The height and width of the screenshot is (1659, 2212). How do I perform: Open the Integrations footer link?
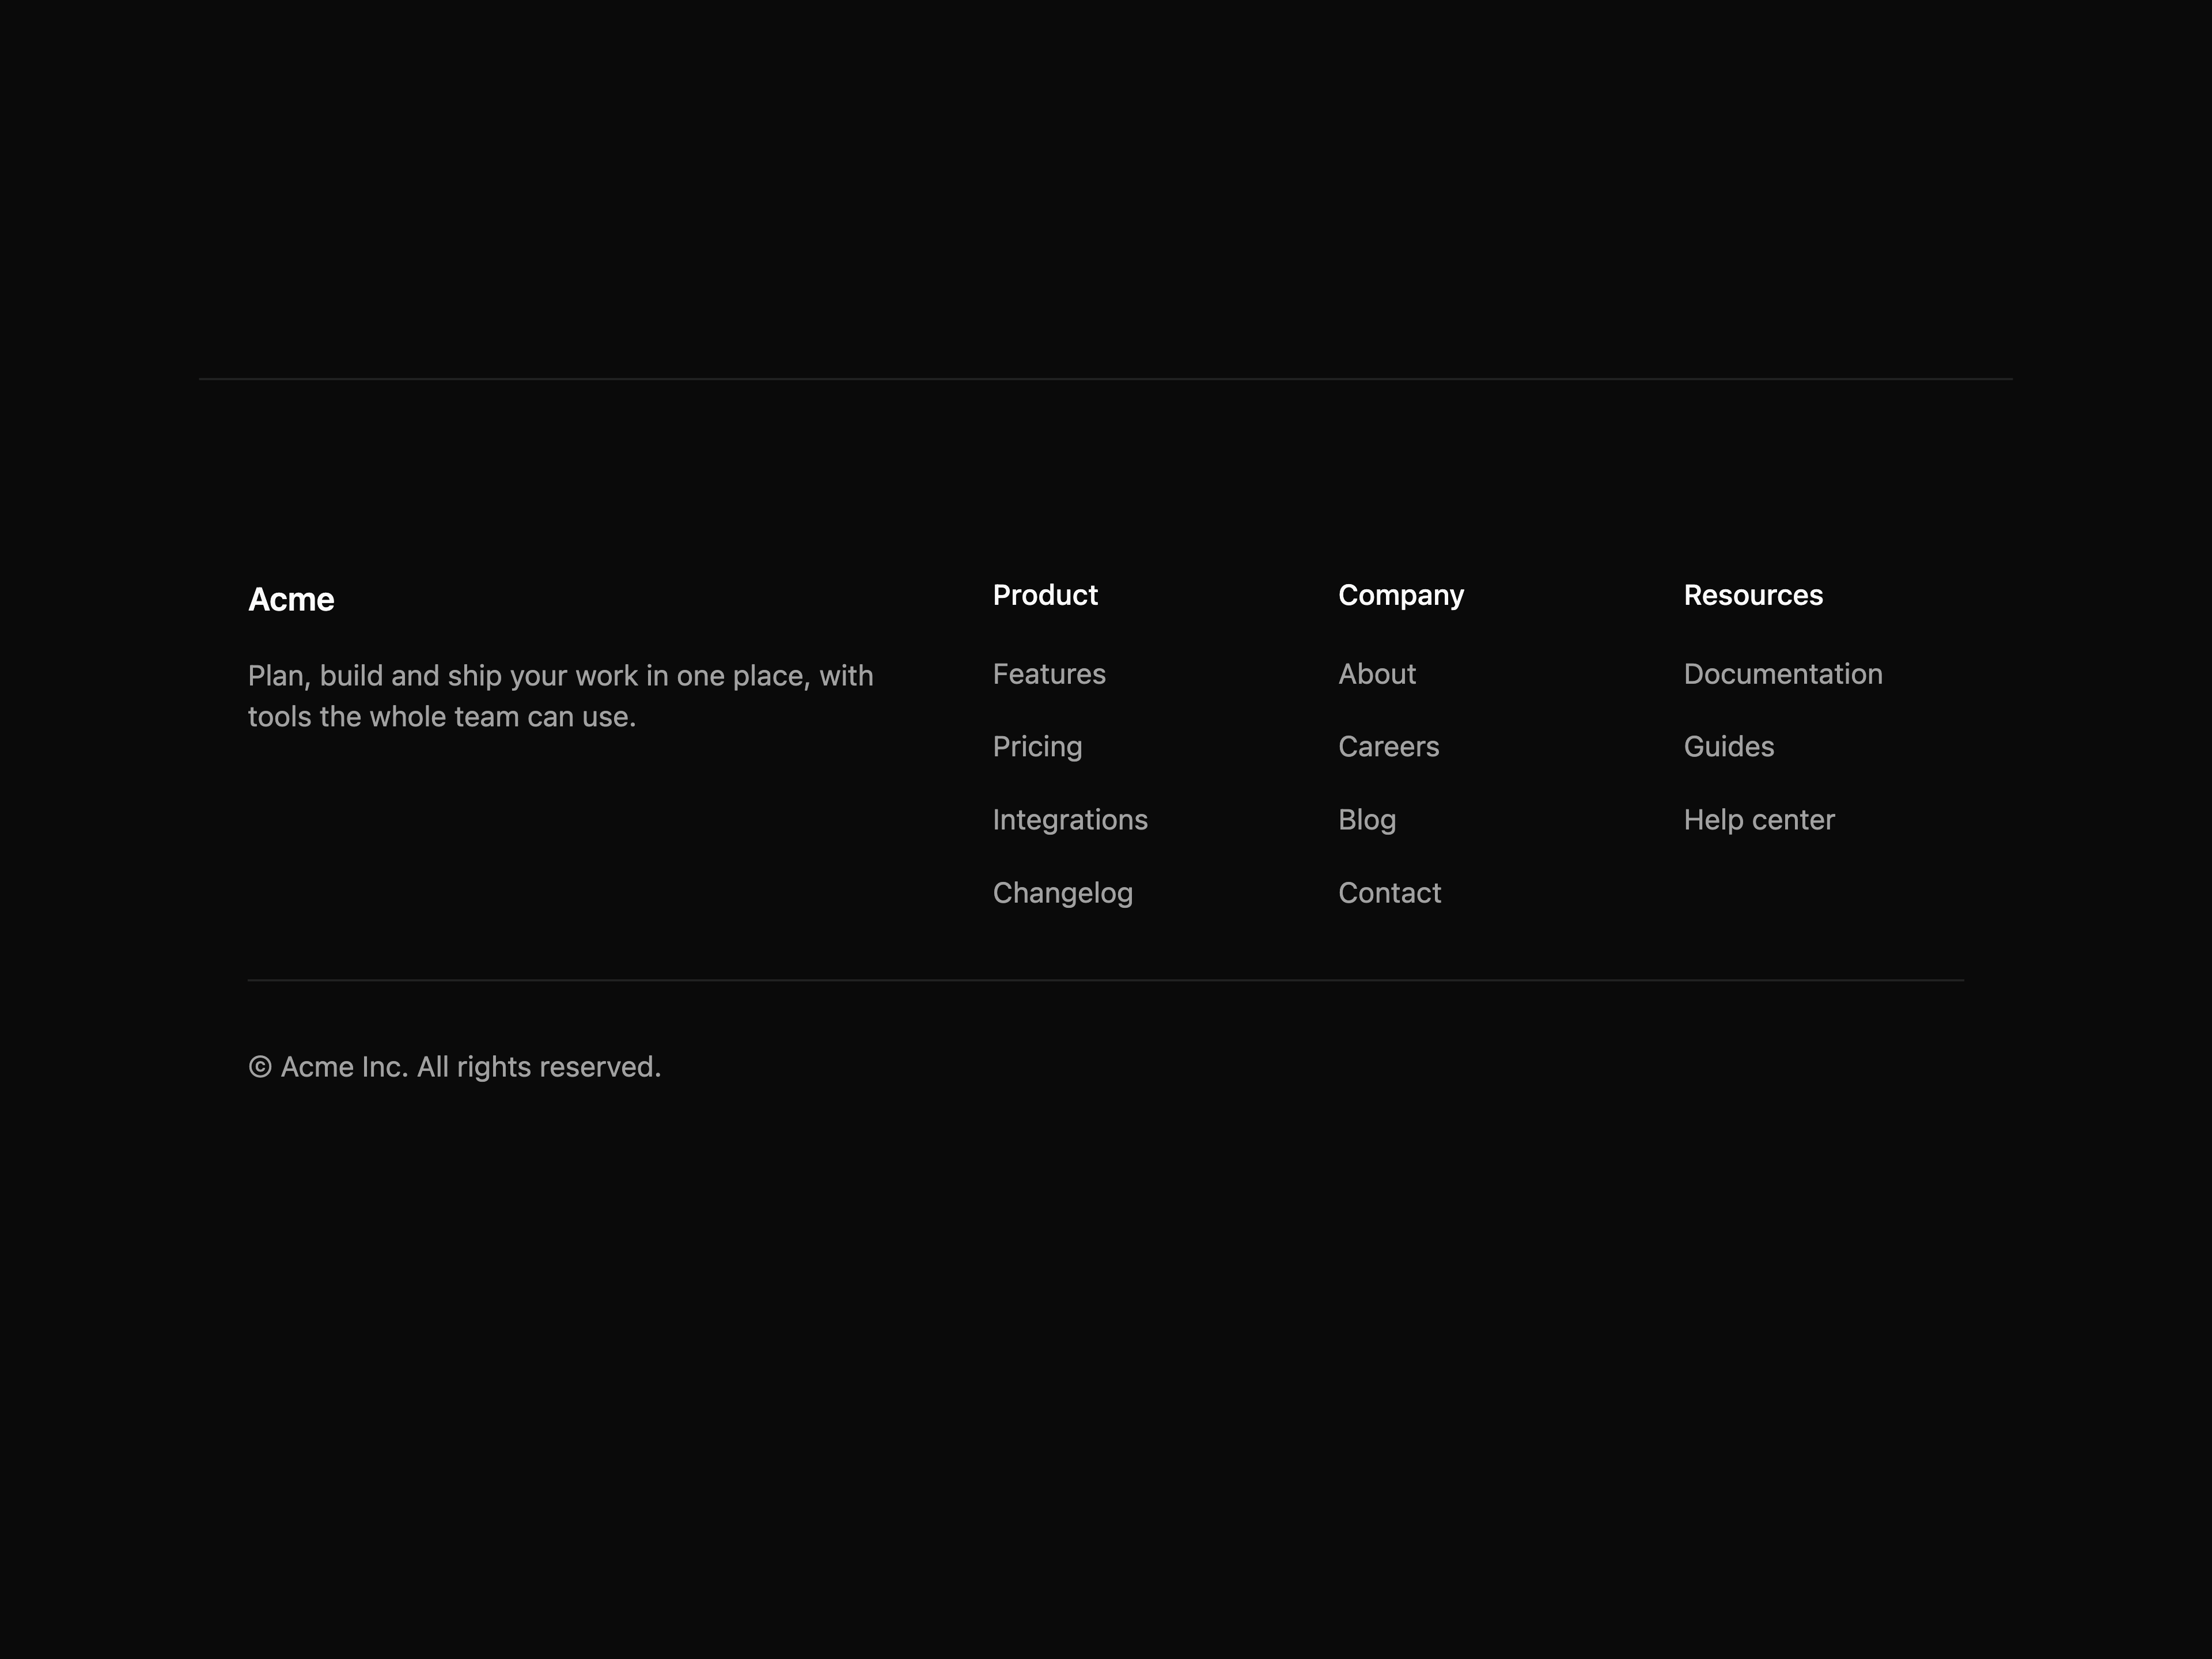(x=1070, y=820)
